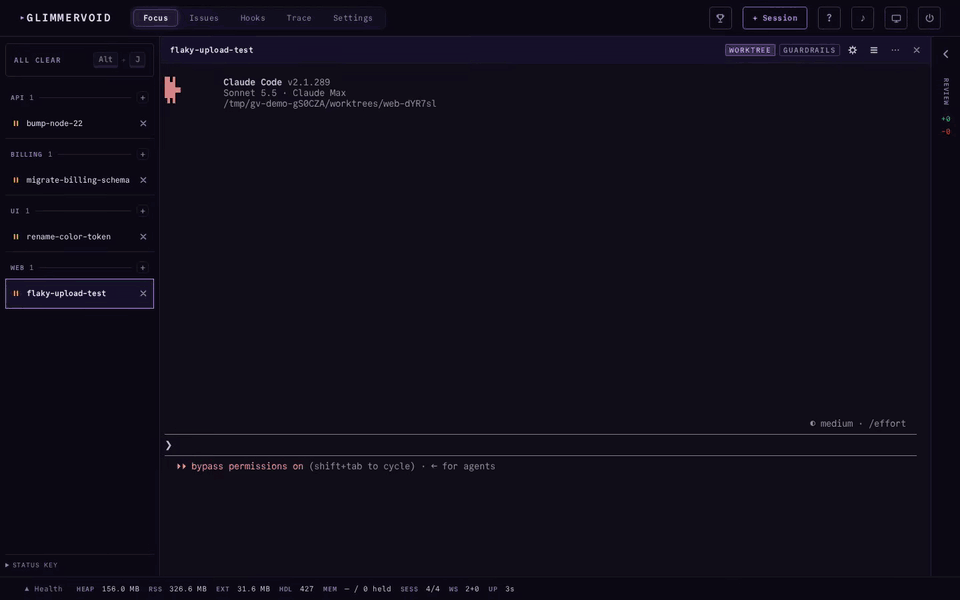Add session to UI group
Viewport: 960px width, 600px height.
pyautogui.click(x=143, y=211)
